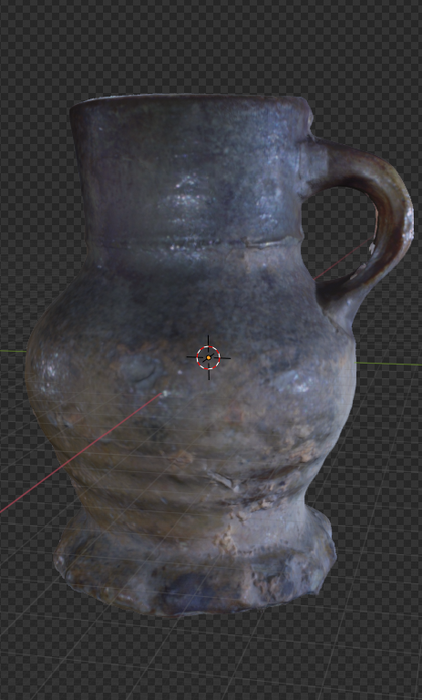Click the flared foot base of the jug

[x=194, y=565]
